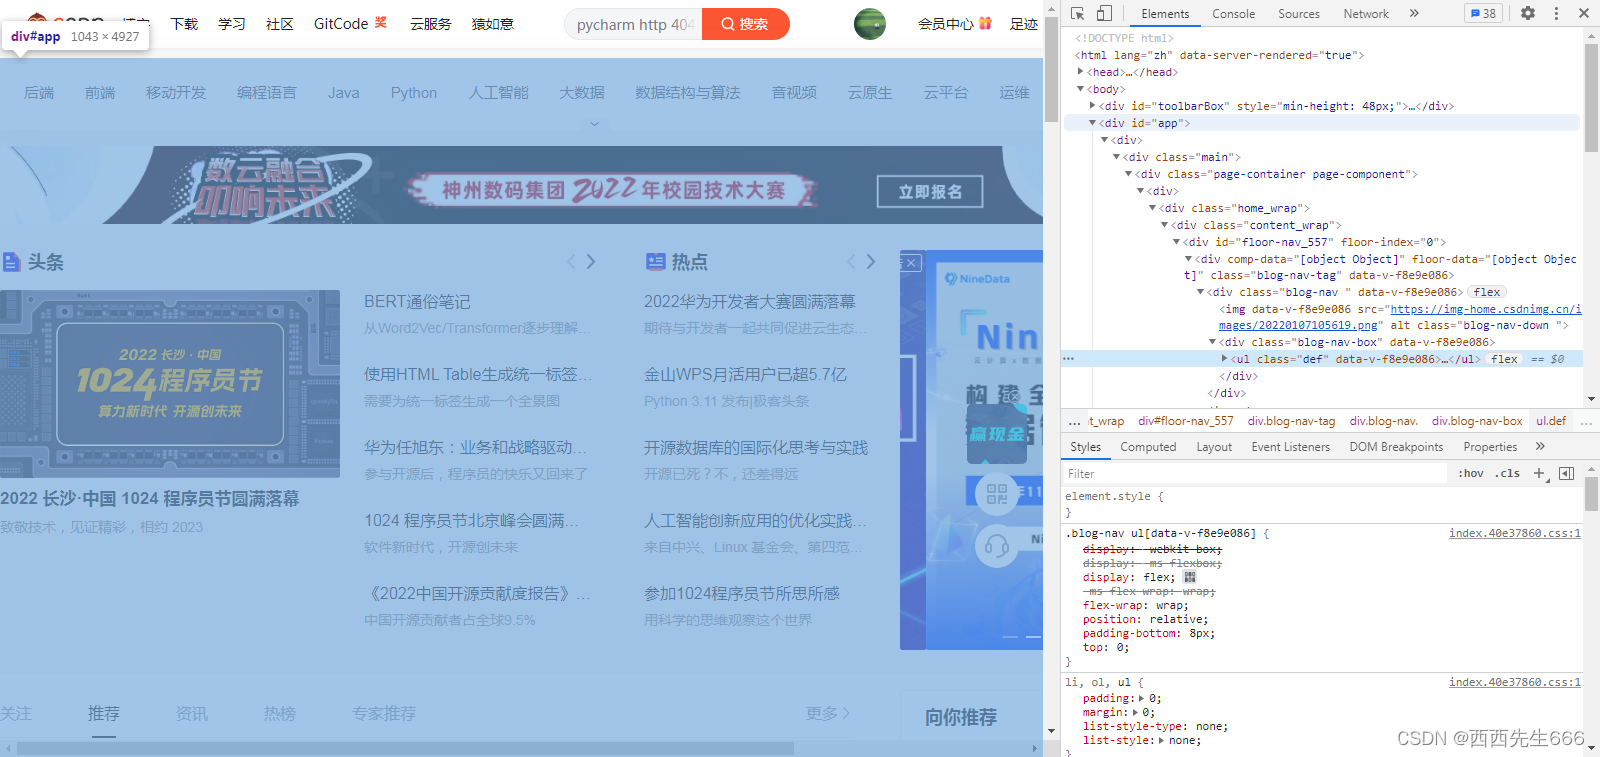Collapse the body element node
This screenshot has width=1600, height=757.
point(1080,89)
